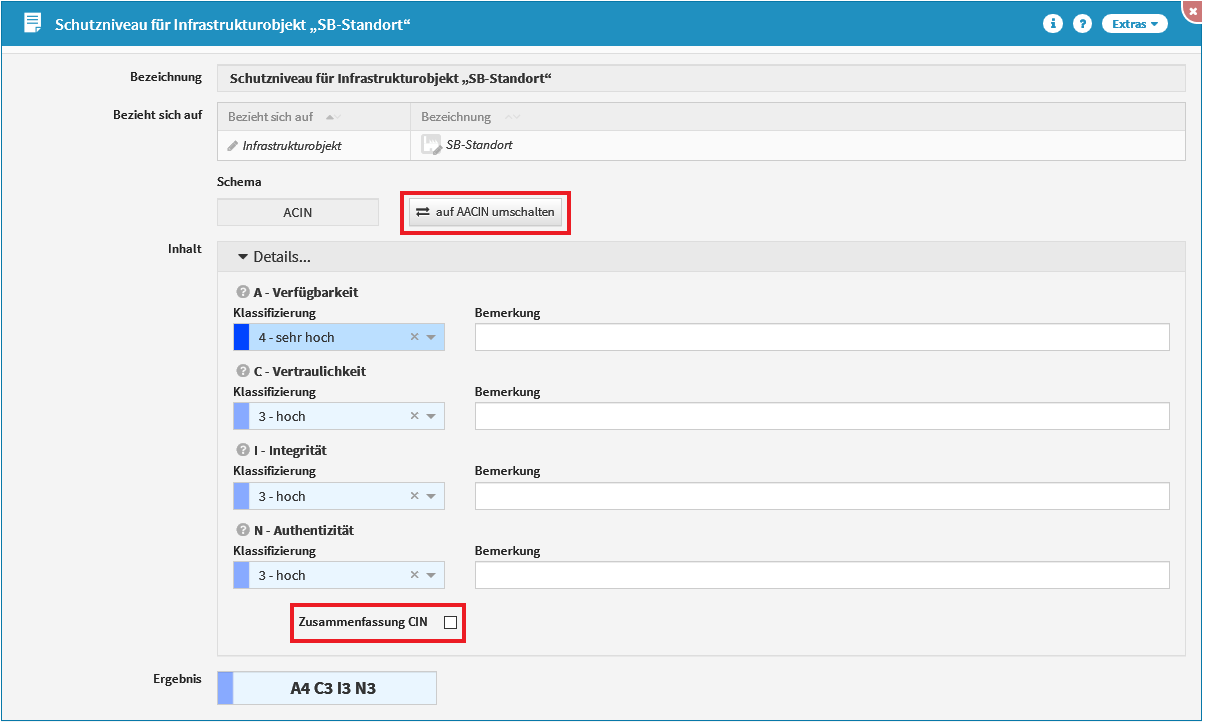Sort by Bezeichnung column header
The height and width of the screenshot is (724, 1205).
456,117
